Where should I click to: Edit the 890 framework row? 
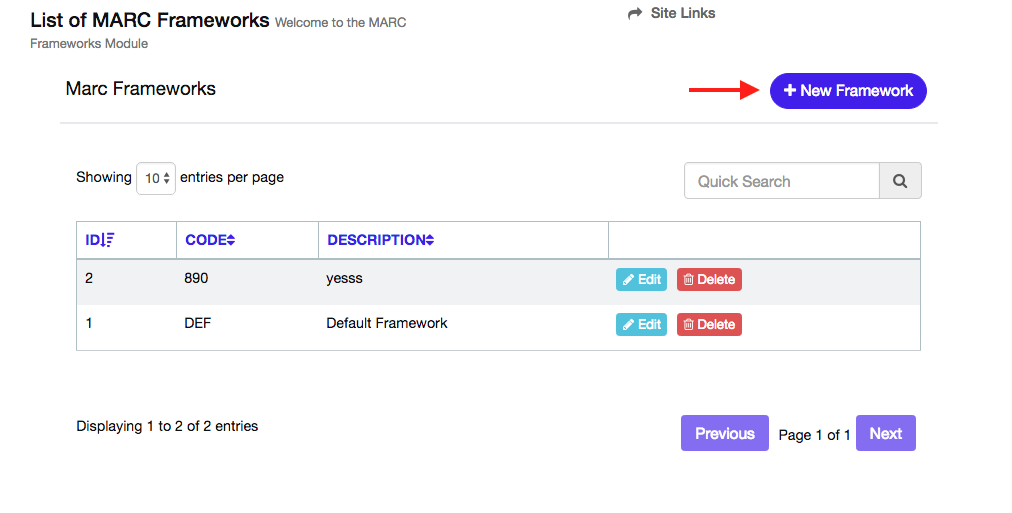(x=641, y=280)
